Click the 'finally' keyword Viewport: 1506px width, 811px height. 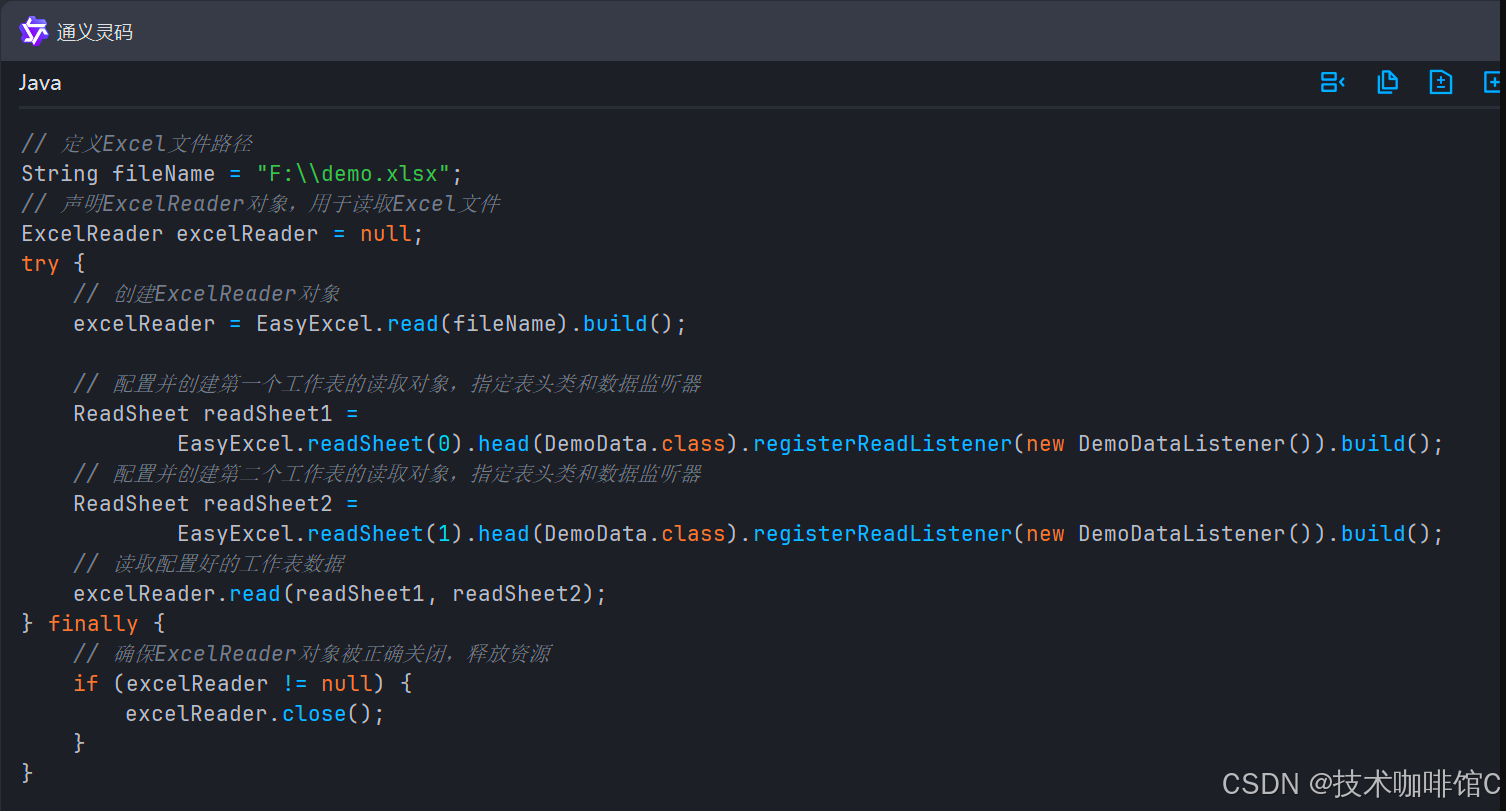pyautogui.click(x=93, y=623)
